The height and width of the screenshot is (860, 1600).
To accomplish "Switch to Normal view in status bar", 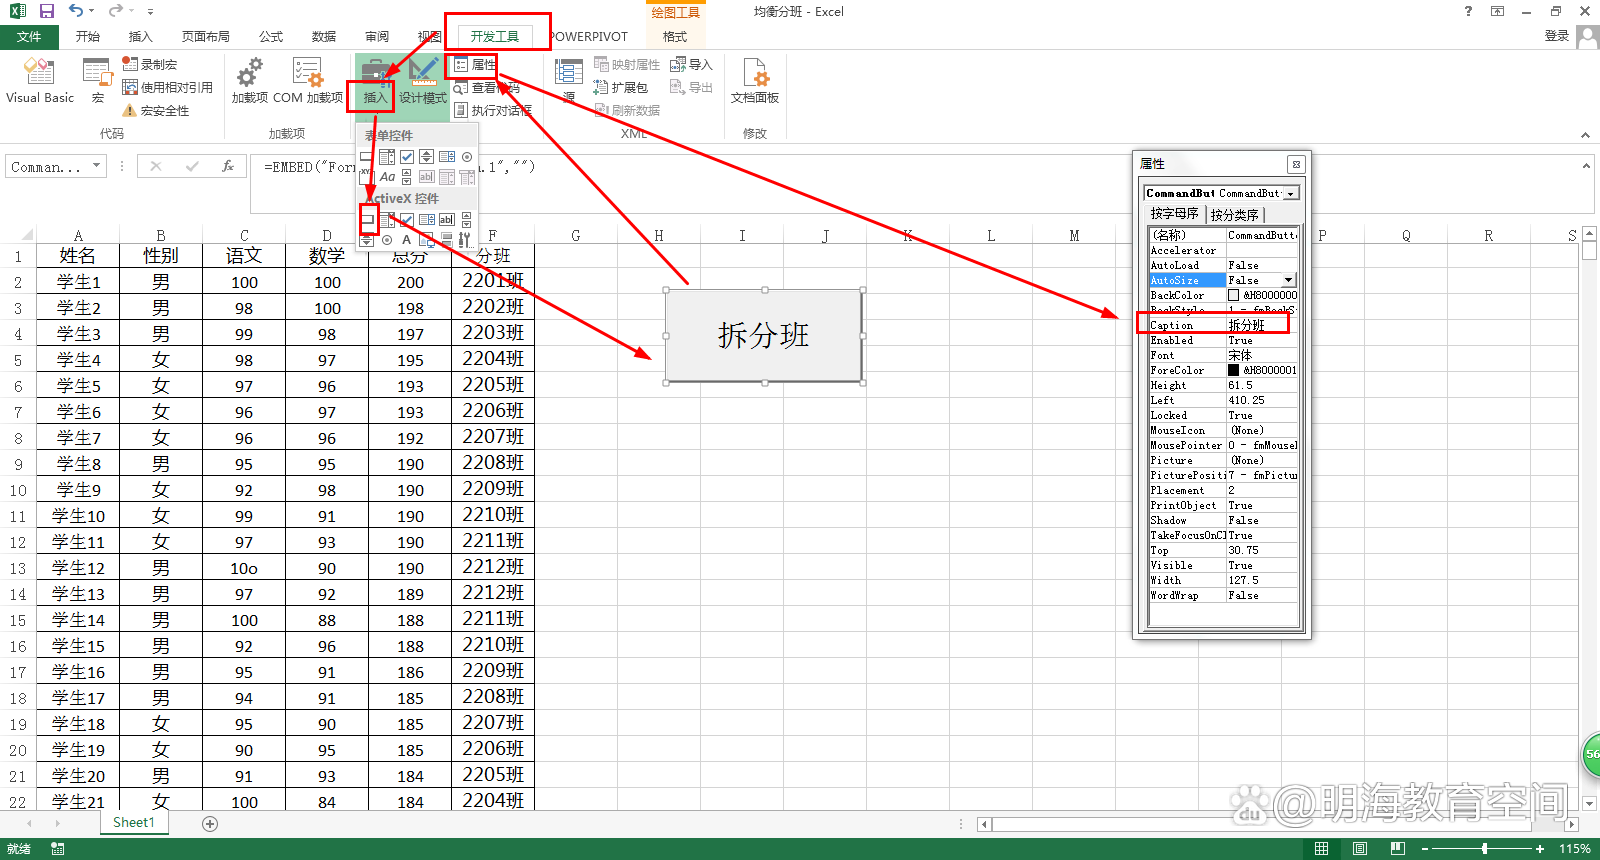I will tap(1321, 848).
